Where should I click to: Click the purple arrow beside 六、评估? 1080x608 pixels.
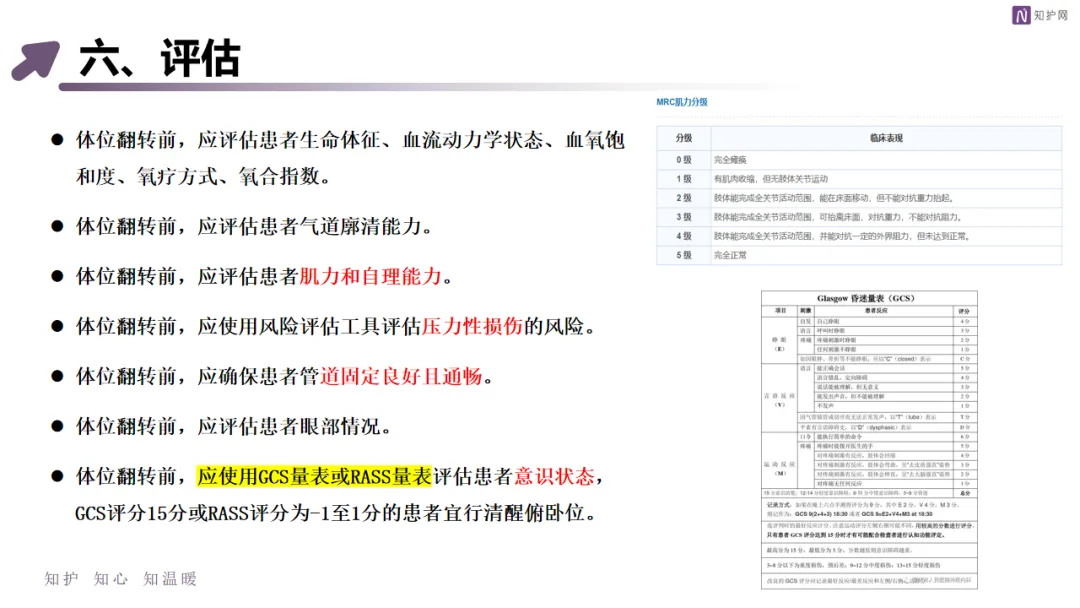pos(36,61)
